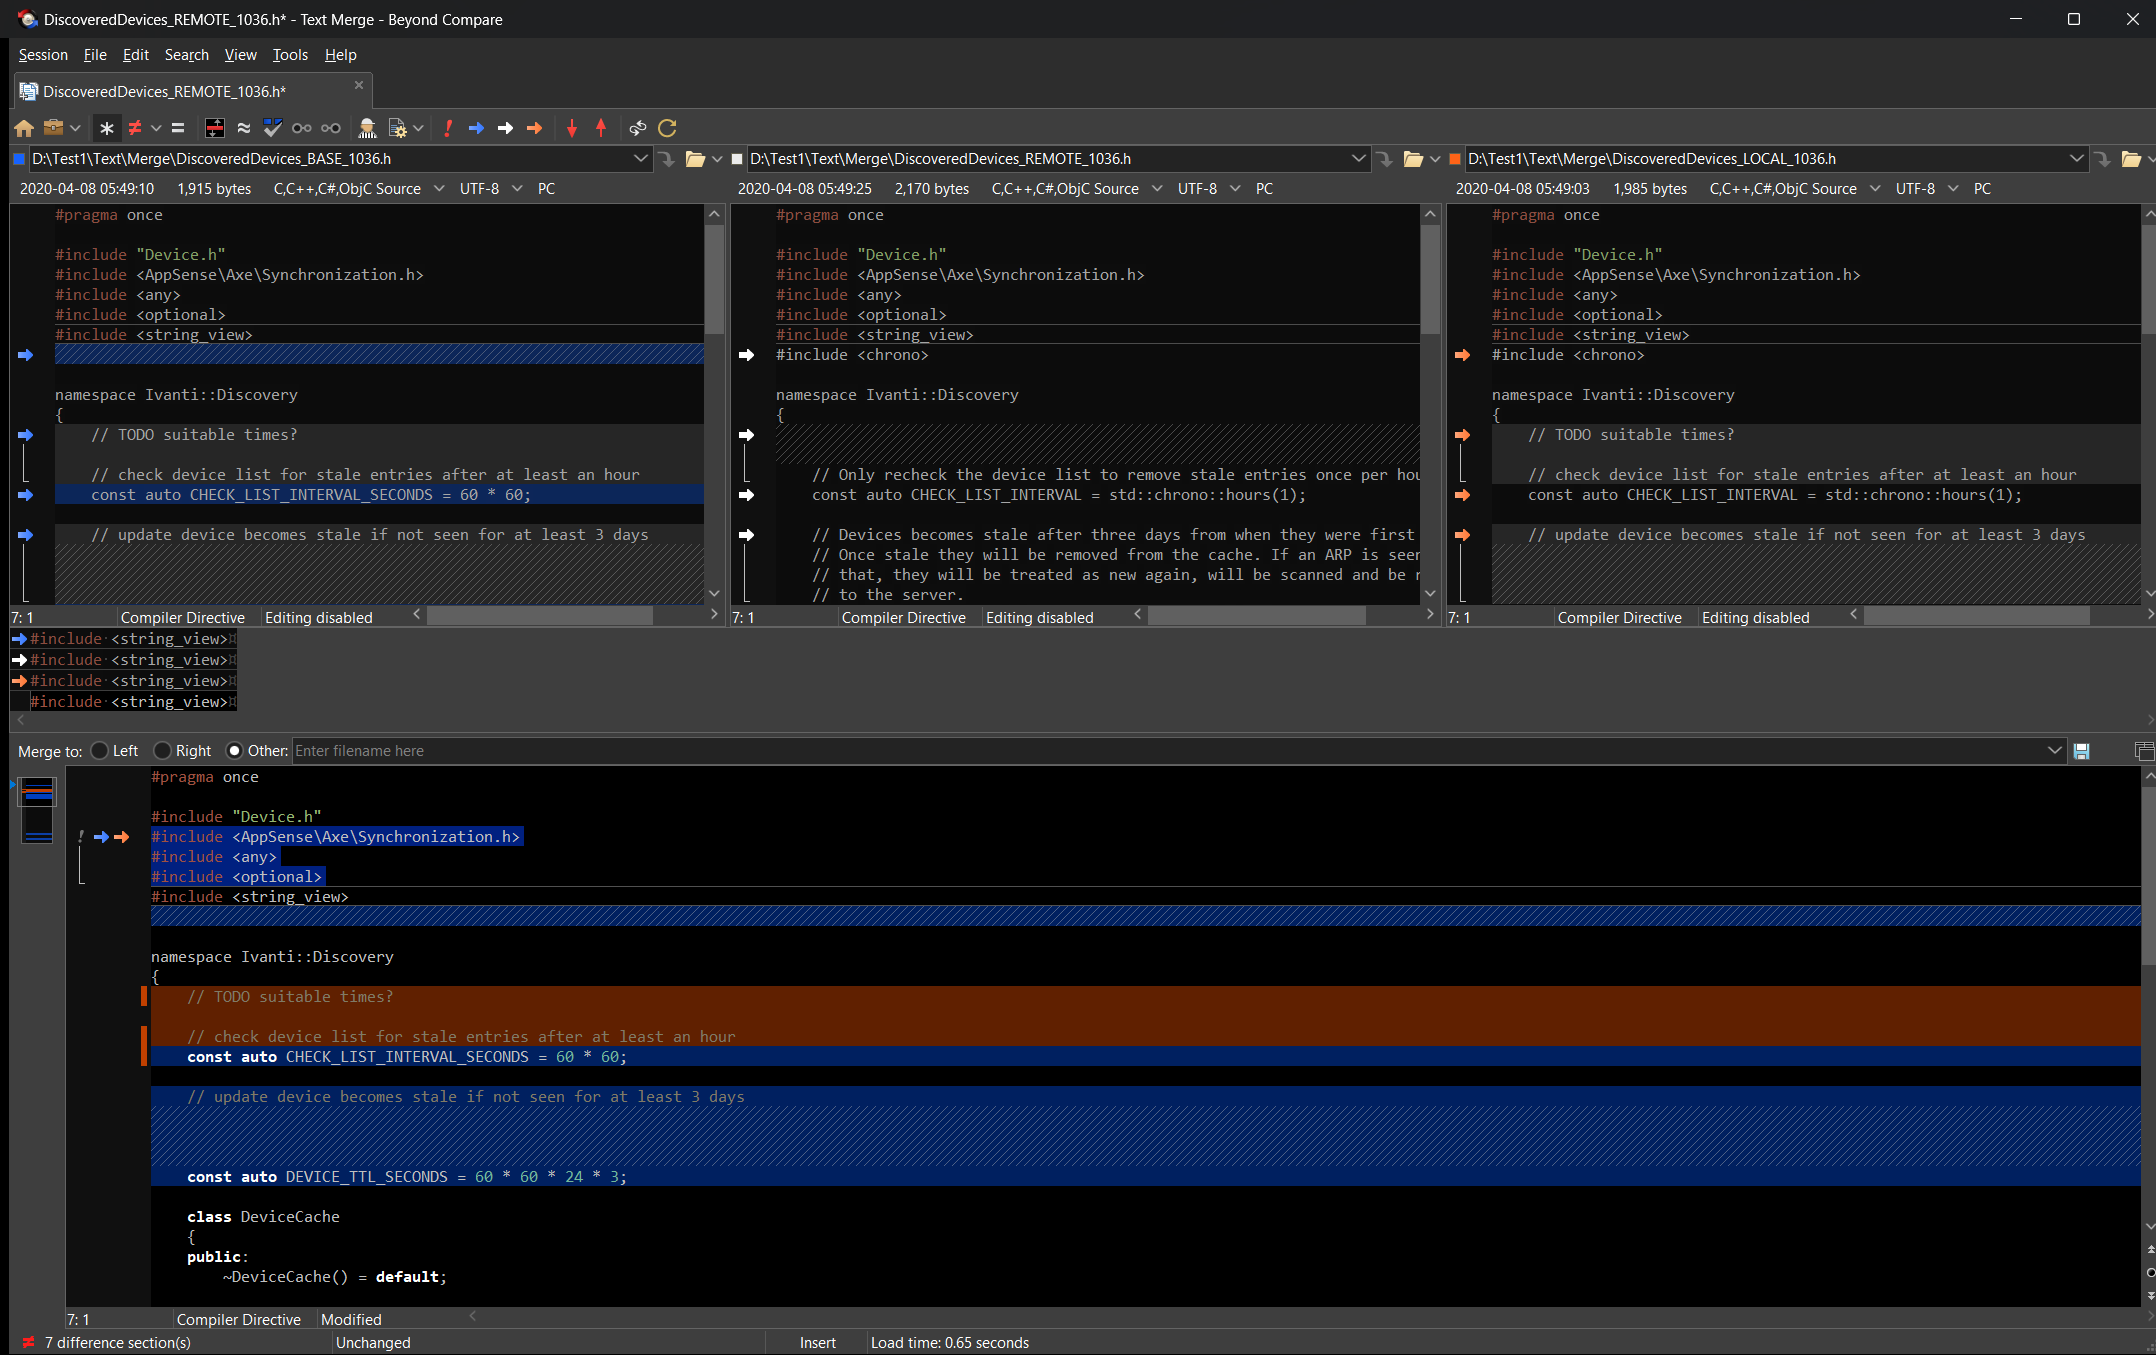Image resolution: width=2156 pixels, height=1355 pixels.
Task: Go to the Home view icon
Action: click(24, 128)
